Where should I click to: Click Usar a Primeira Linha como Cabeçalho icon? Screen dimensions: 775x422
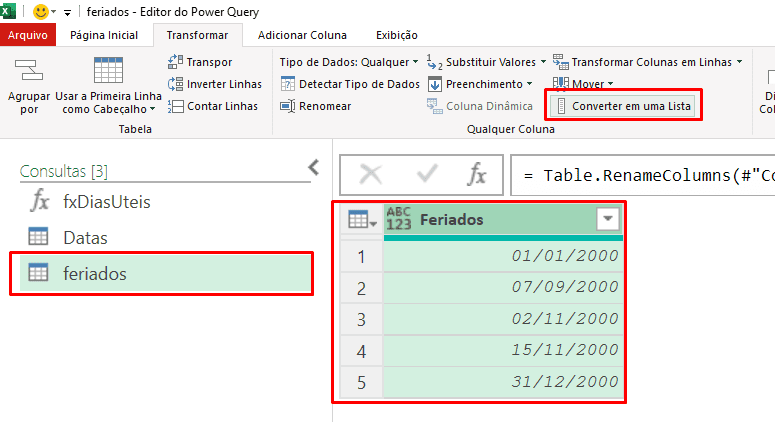[x=108, y=70]
